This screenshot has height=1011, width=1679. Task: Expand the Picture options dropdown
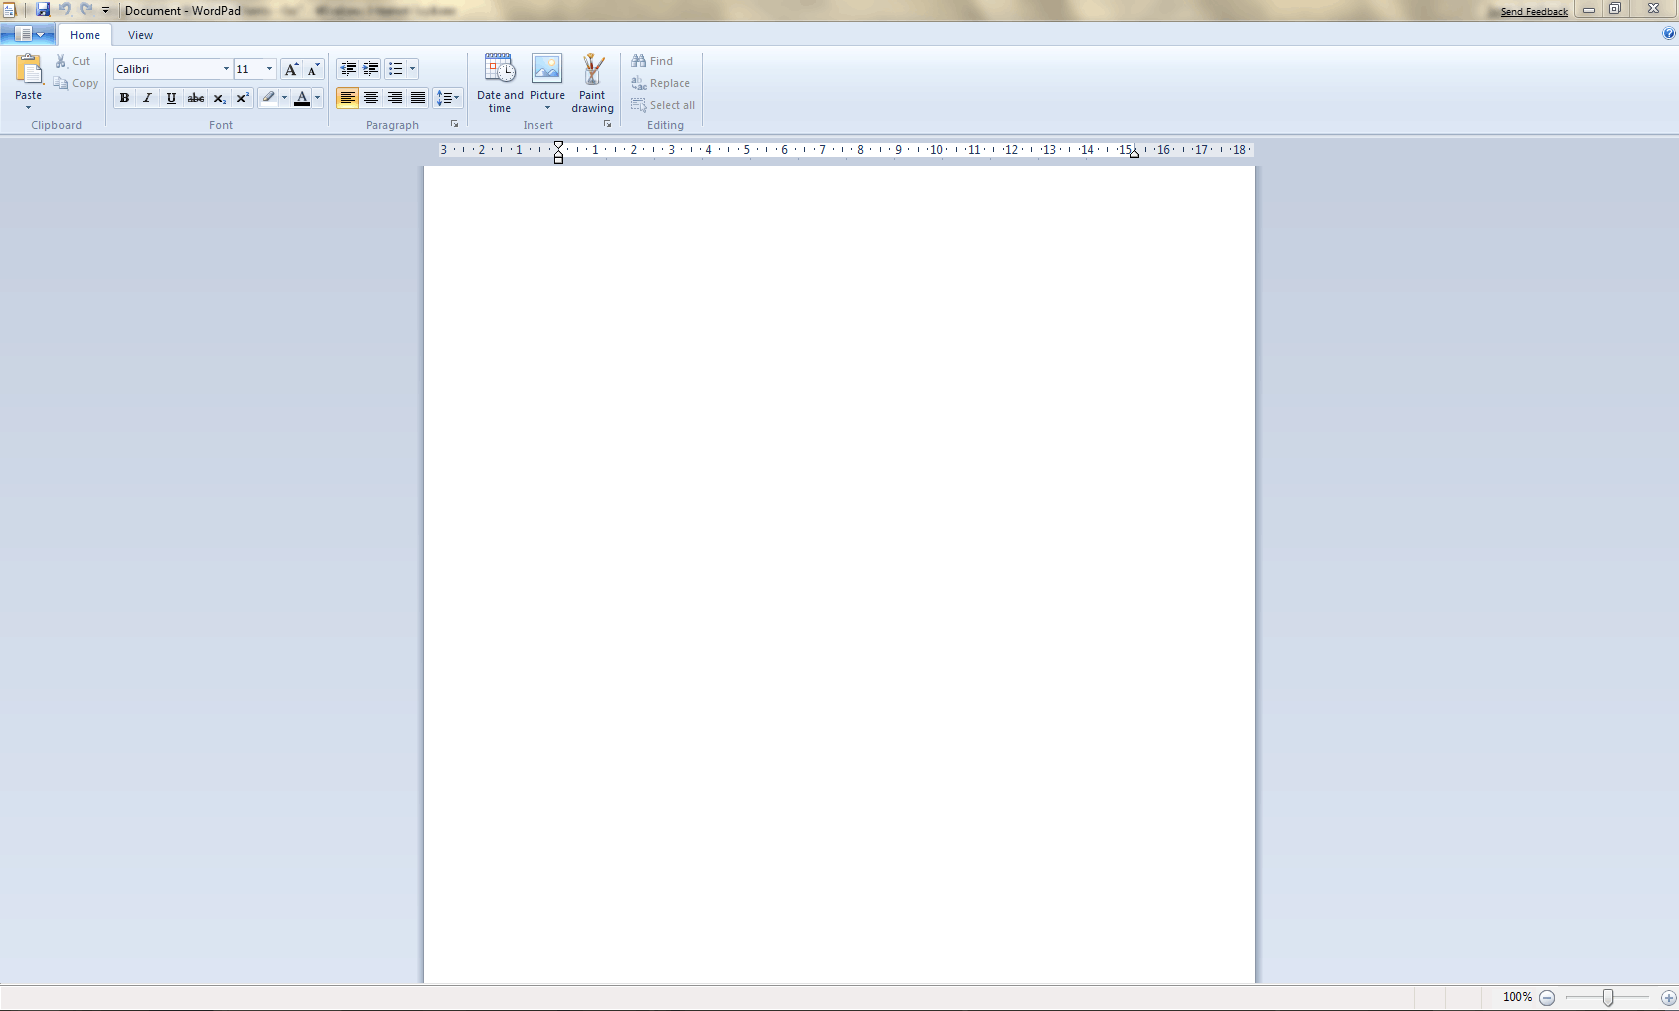547,108
